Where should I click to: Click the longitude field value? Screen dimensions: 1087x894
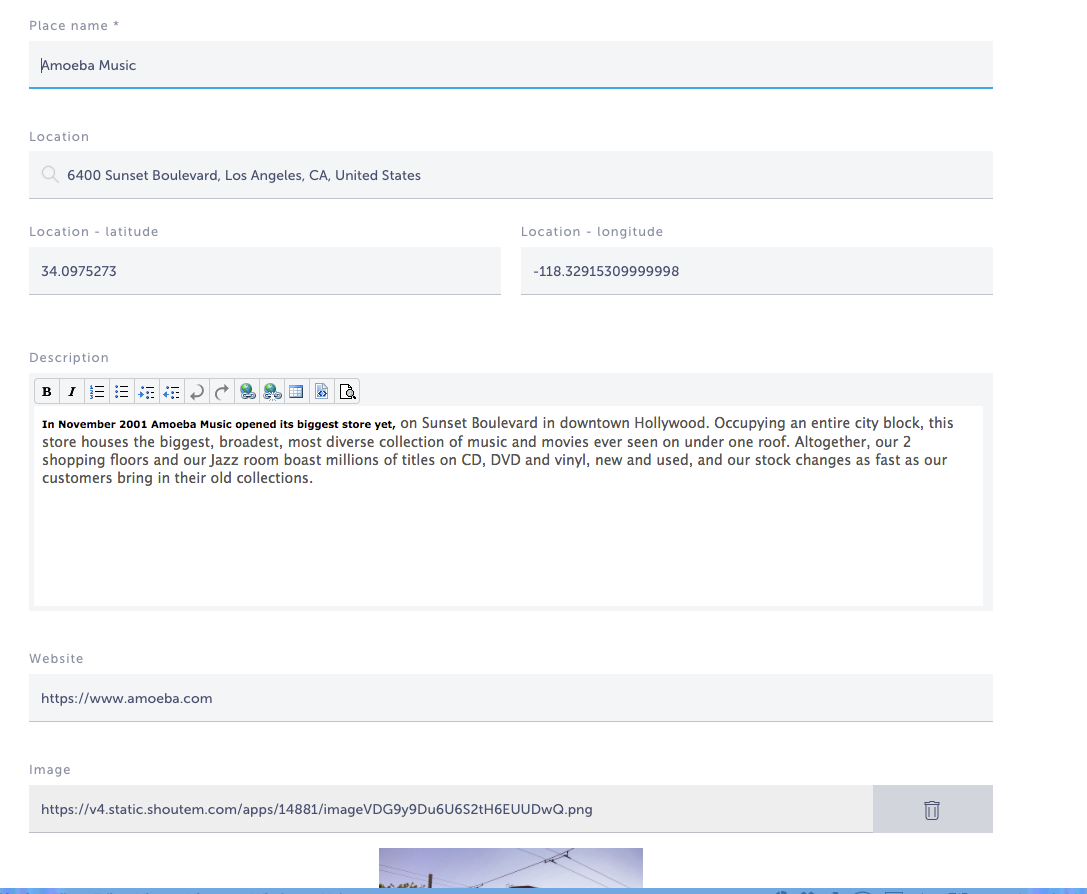pyautogui.click(x=757, y=271)
